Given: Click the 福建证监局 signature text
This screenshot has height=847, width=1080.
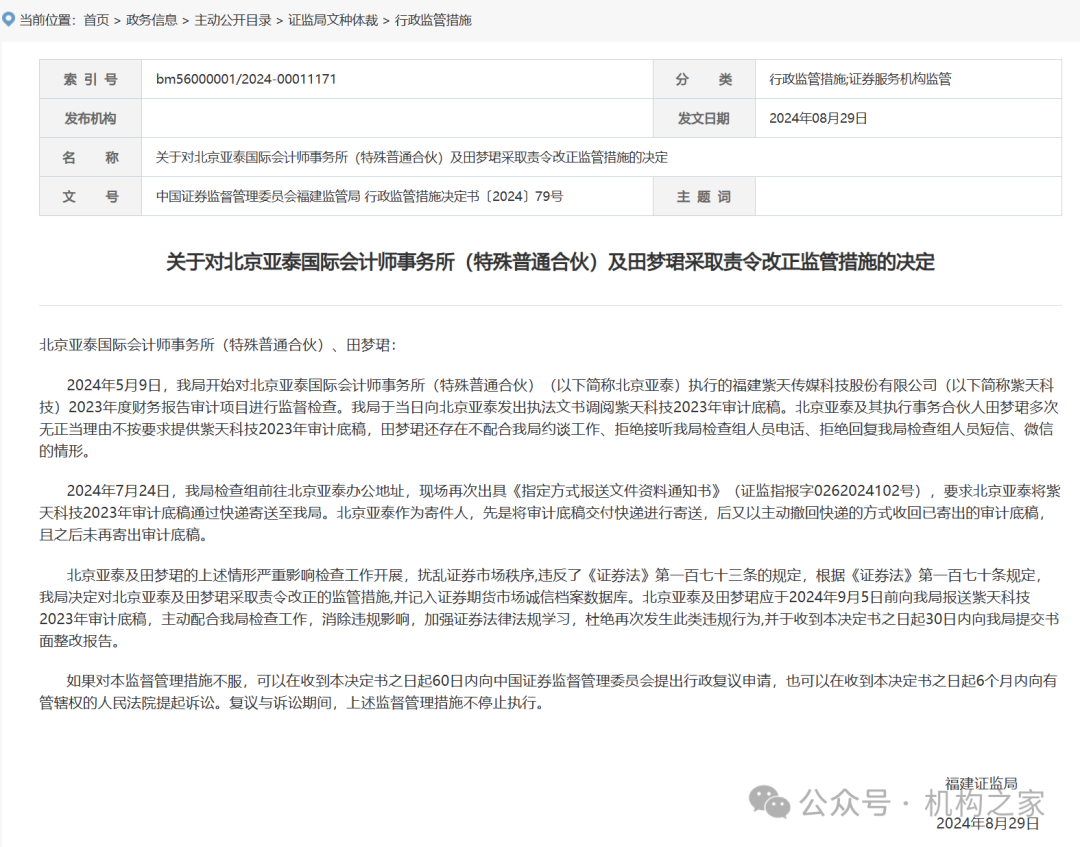Looking at the screenshot, I should 981,784.
